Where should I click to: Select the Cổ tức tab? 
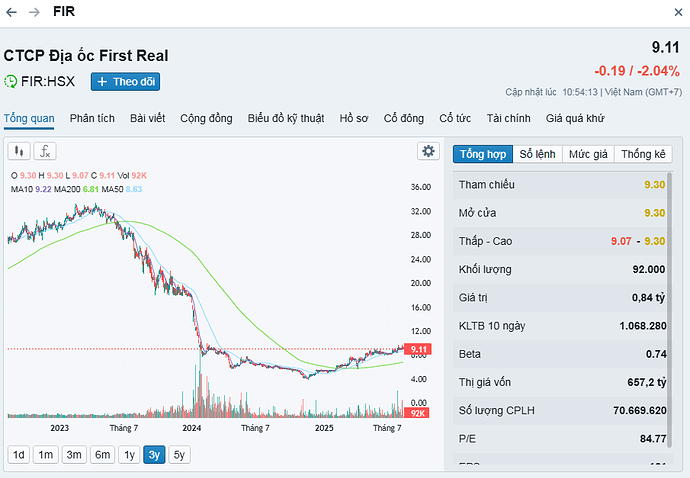455,118
